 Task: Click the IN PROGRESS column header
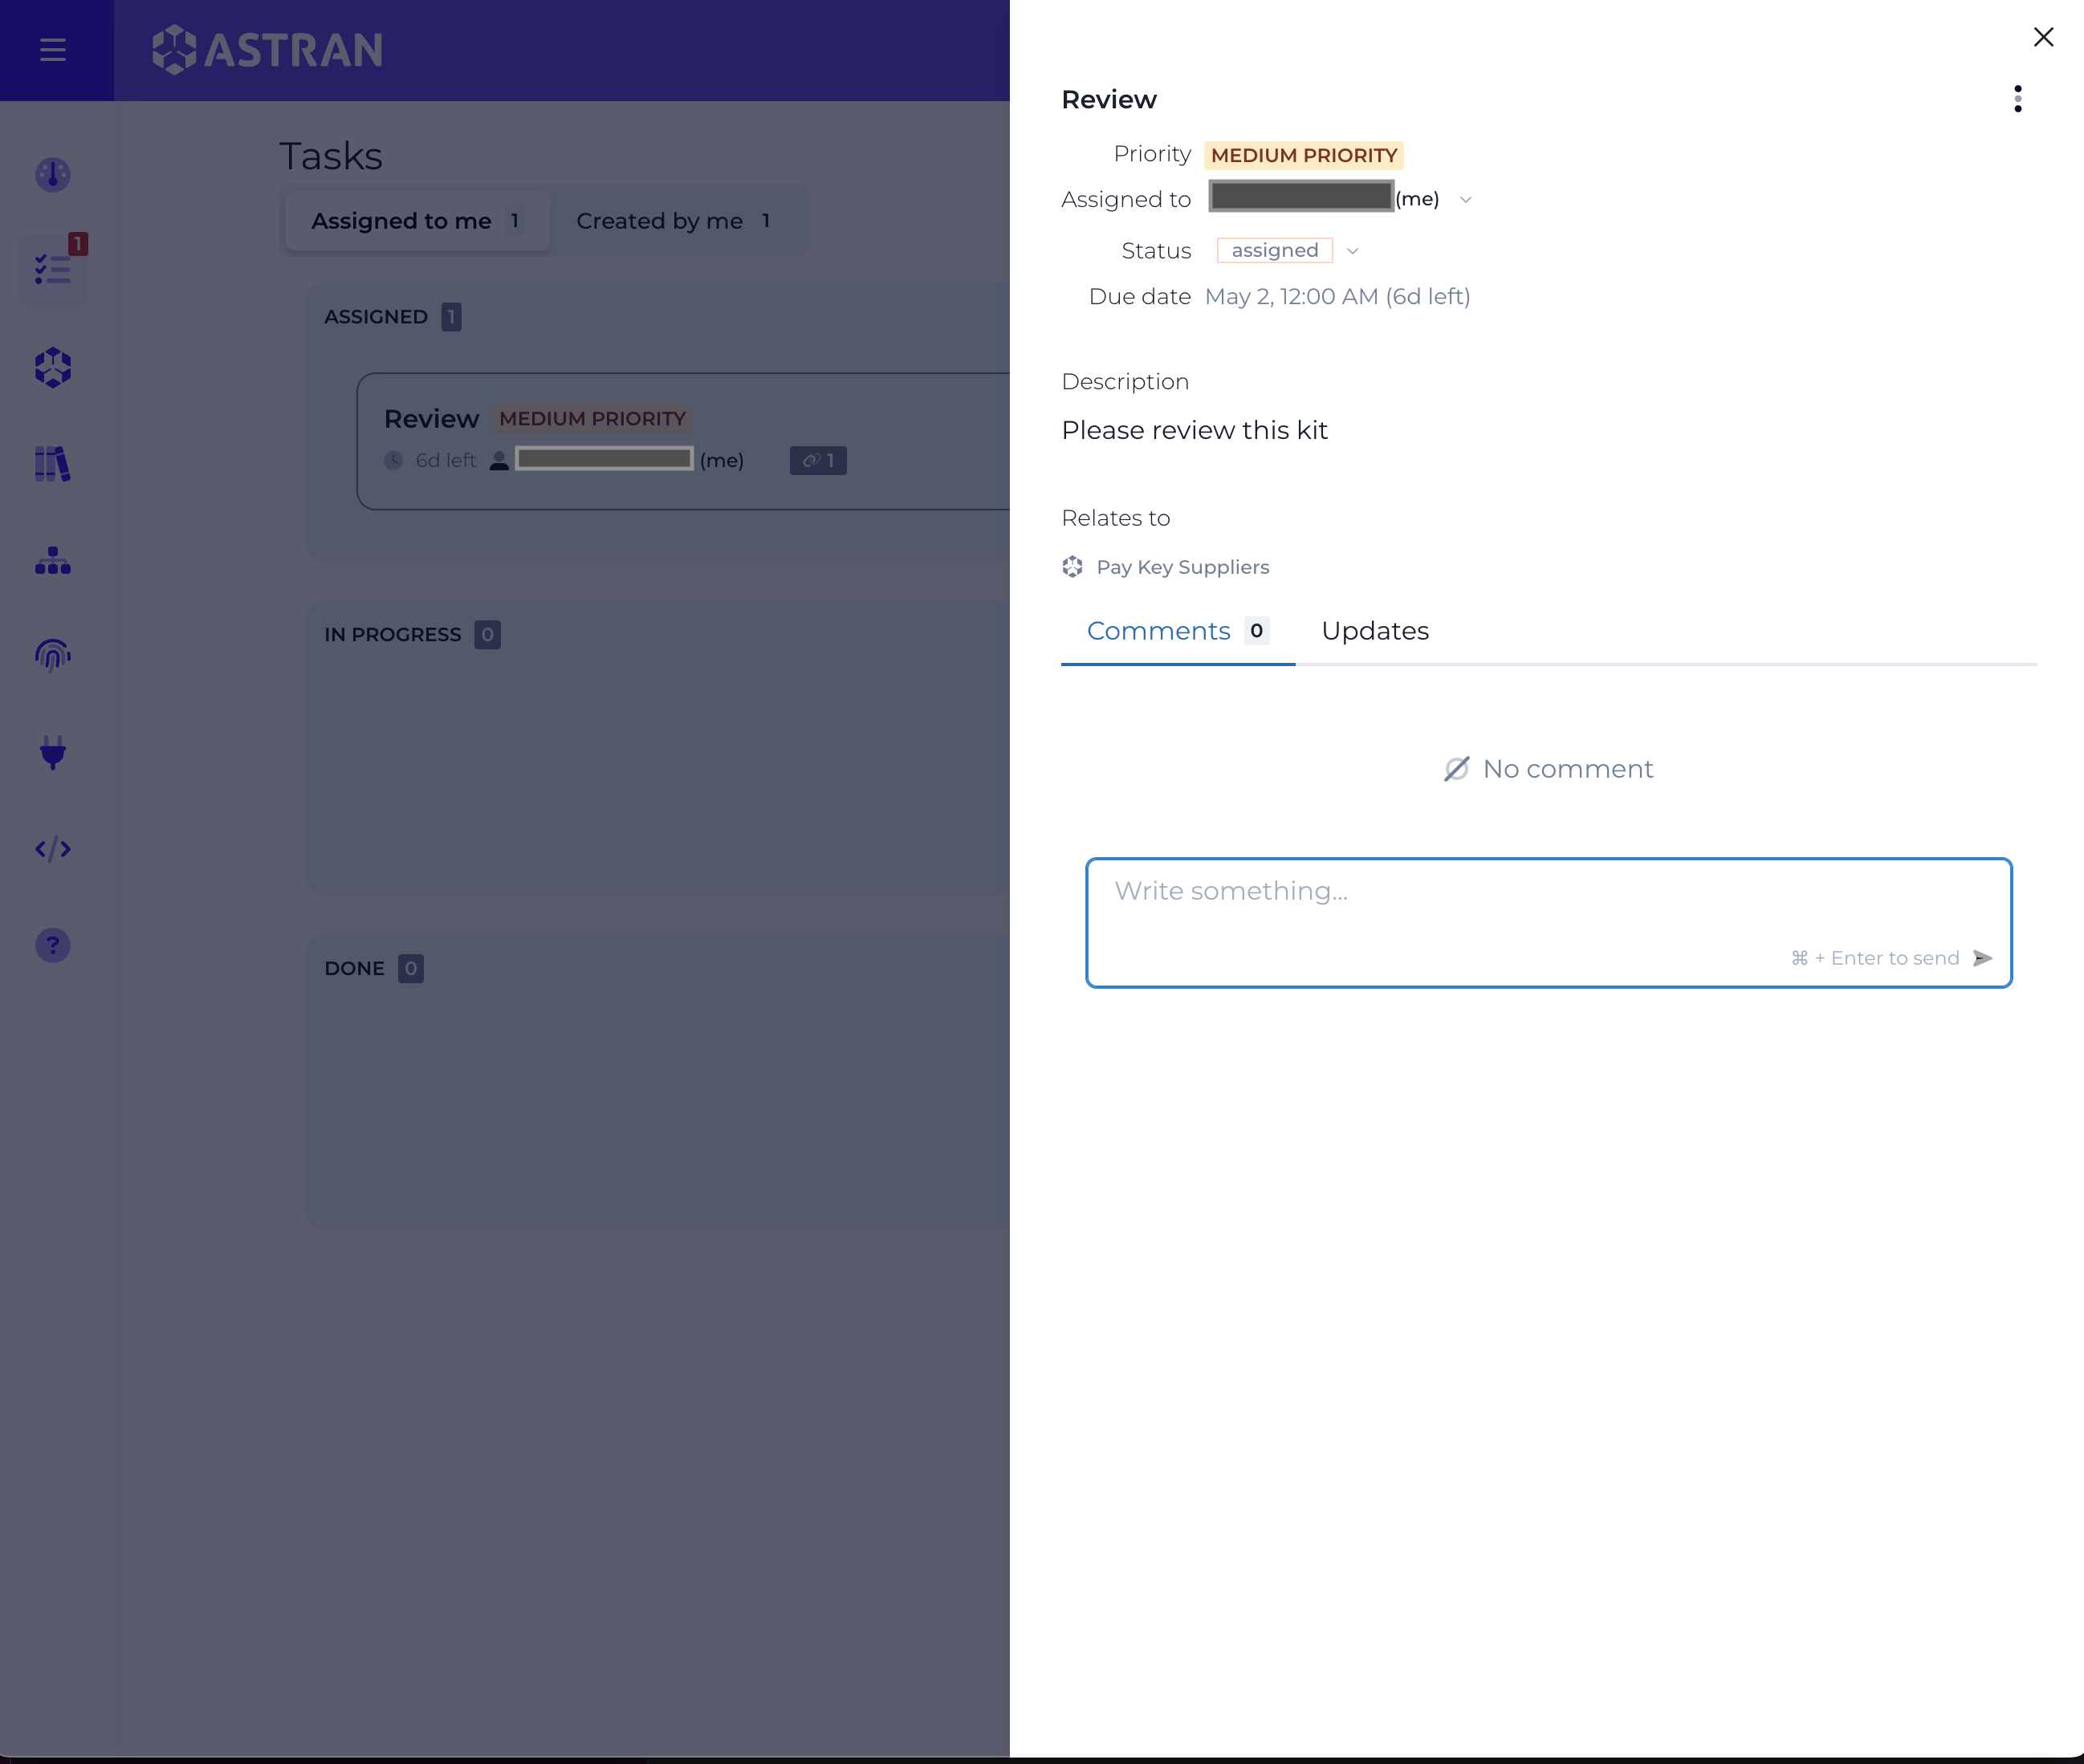tap(393, 635)
